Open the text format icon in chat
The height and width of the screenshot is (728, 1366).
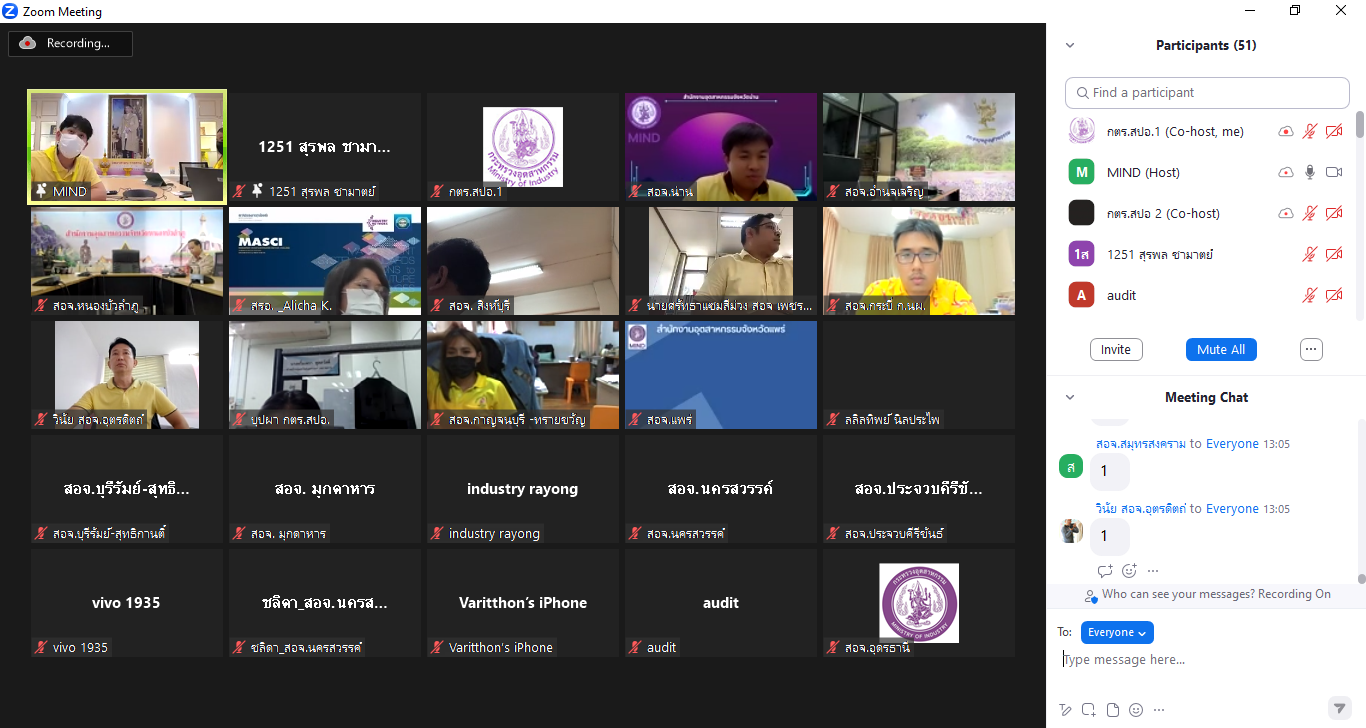(1066, 710)
